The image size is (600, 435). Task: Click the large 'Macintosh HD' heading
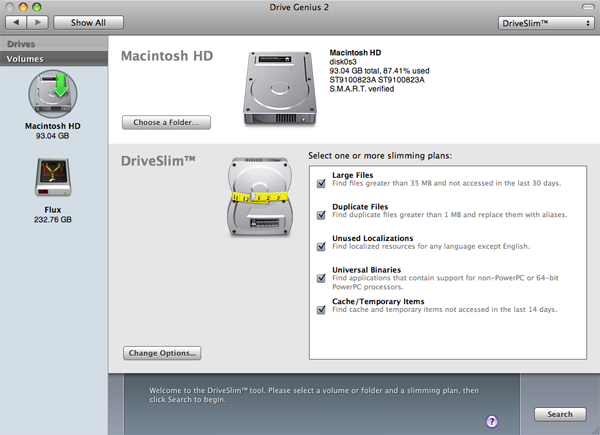click(x=167, y=56)
